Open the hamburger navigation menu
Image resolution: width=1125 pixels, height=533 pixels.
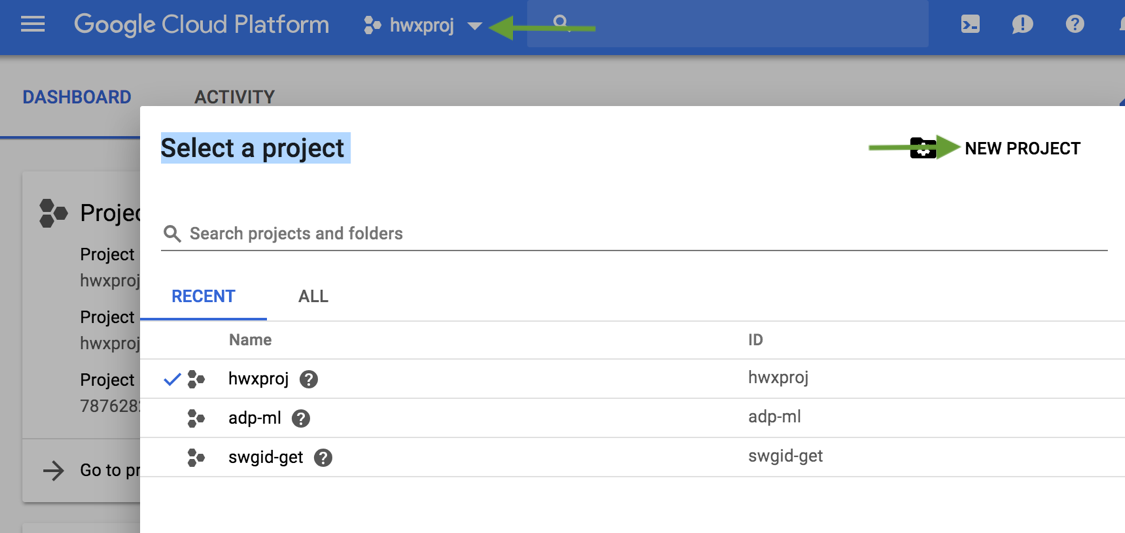tap(33, 25)
